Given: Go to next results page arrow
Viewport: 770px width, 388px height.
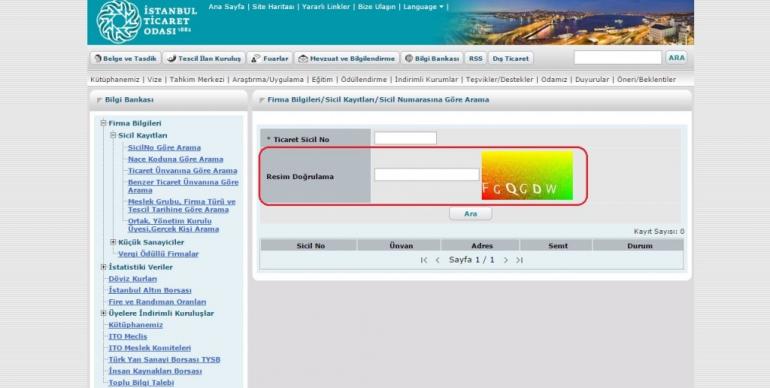Looking at the screenshot, I should pyautogui.click(x=506, y=260).
